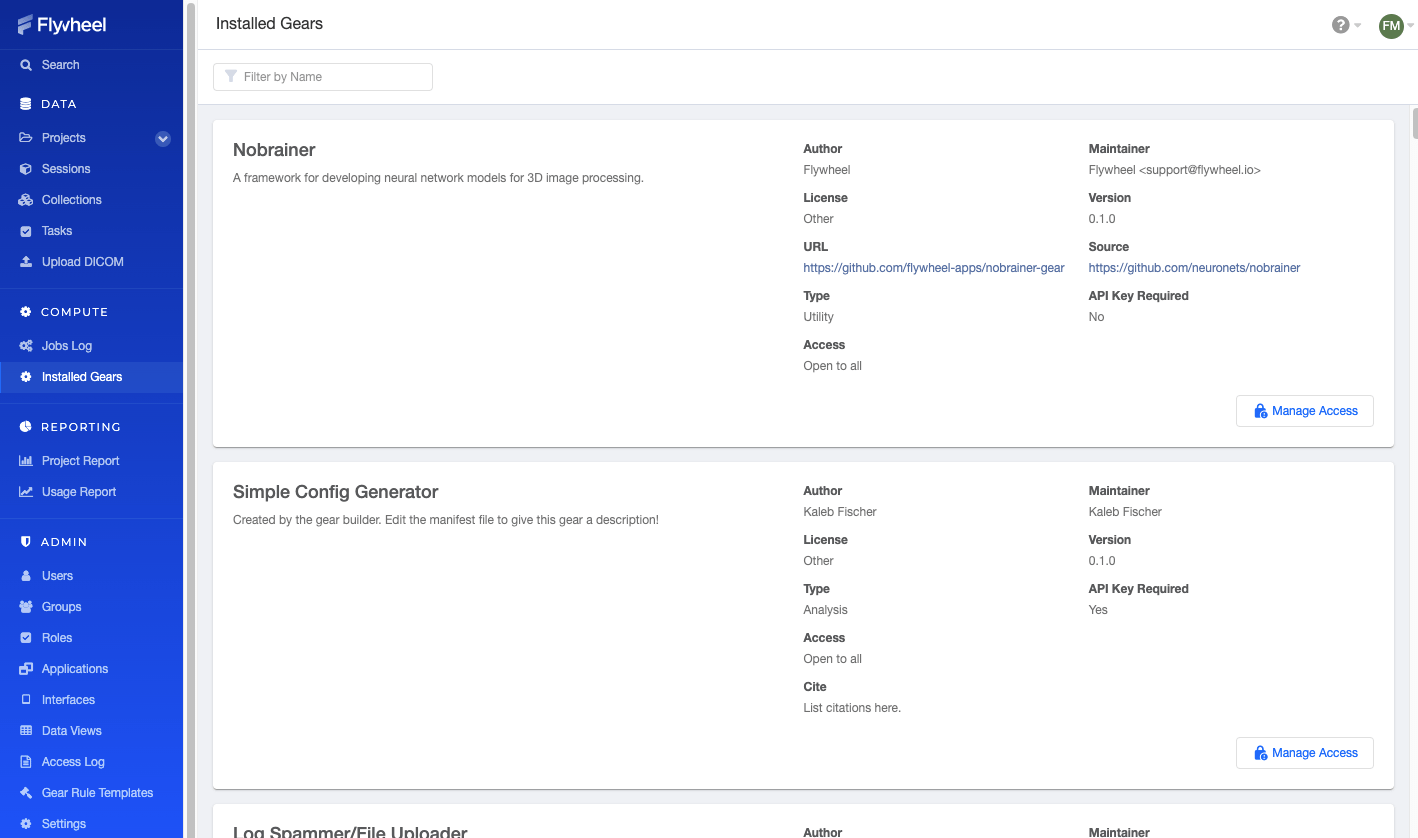The height and width of the screenshot is (838, 1418).
Task: Click the Upload DICOM icon
Action: pyautogui.click(x=26, y=262)
